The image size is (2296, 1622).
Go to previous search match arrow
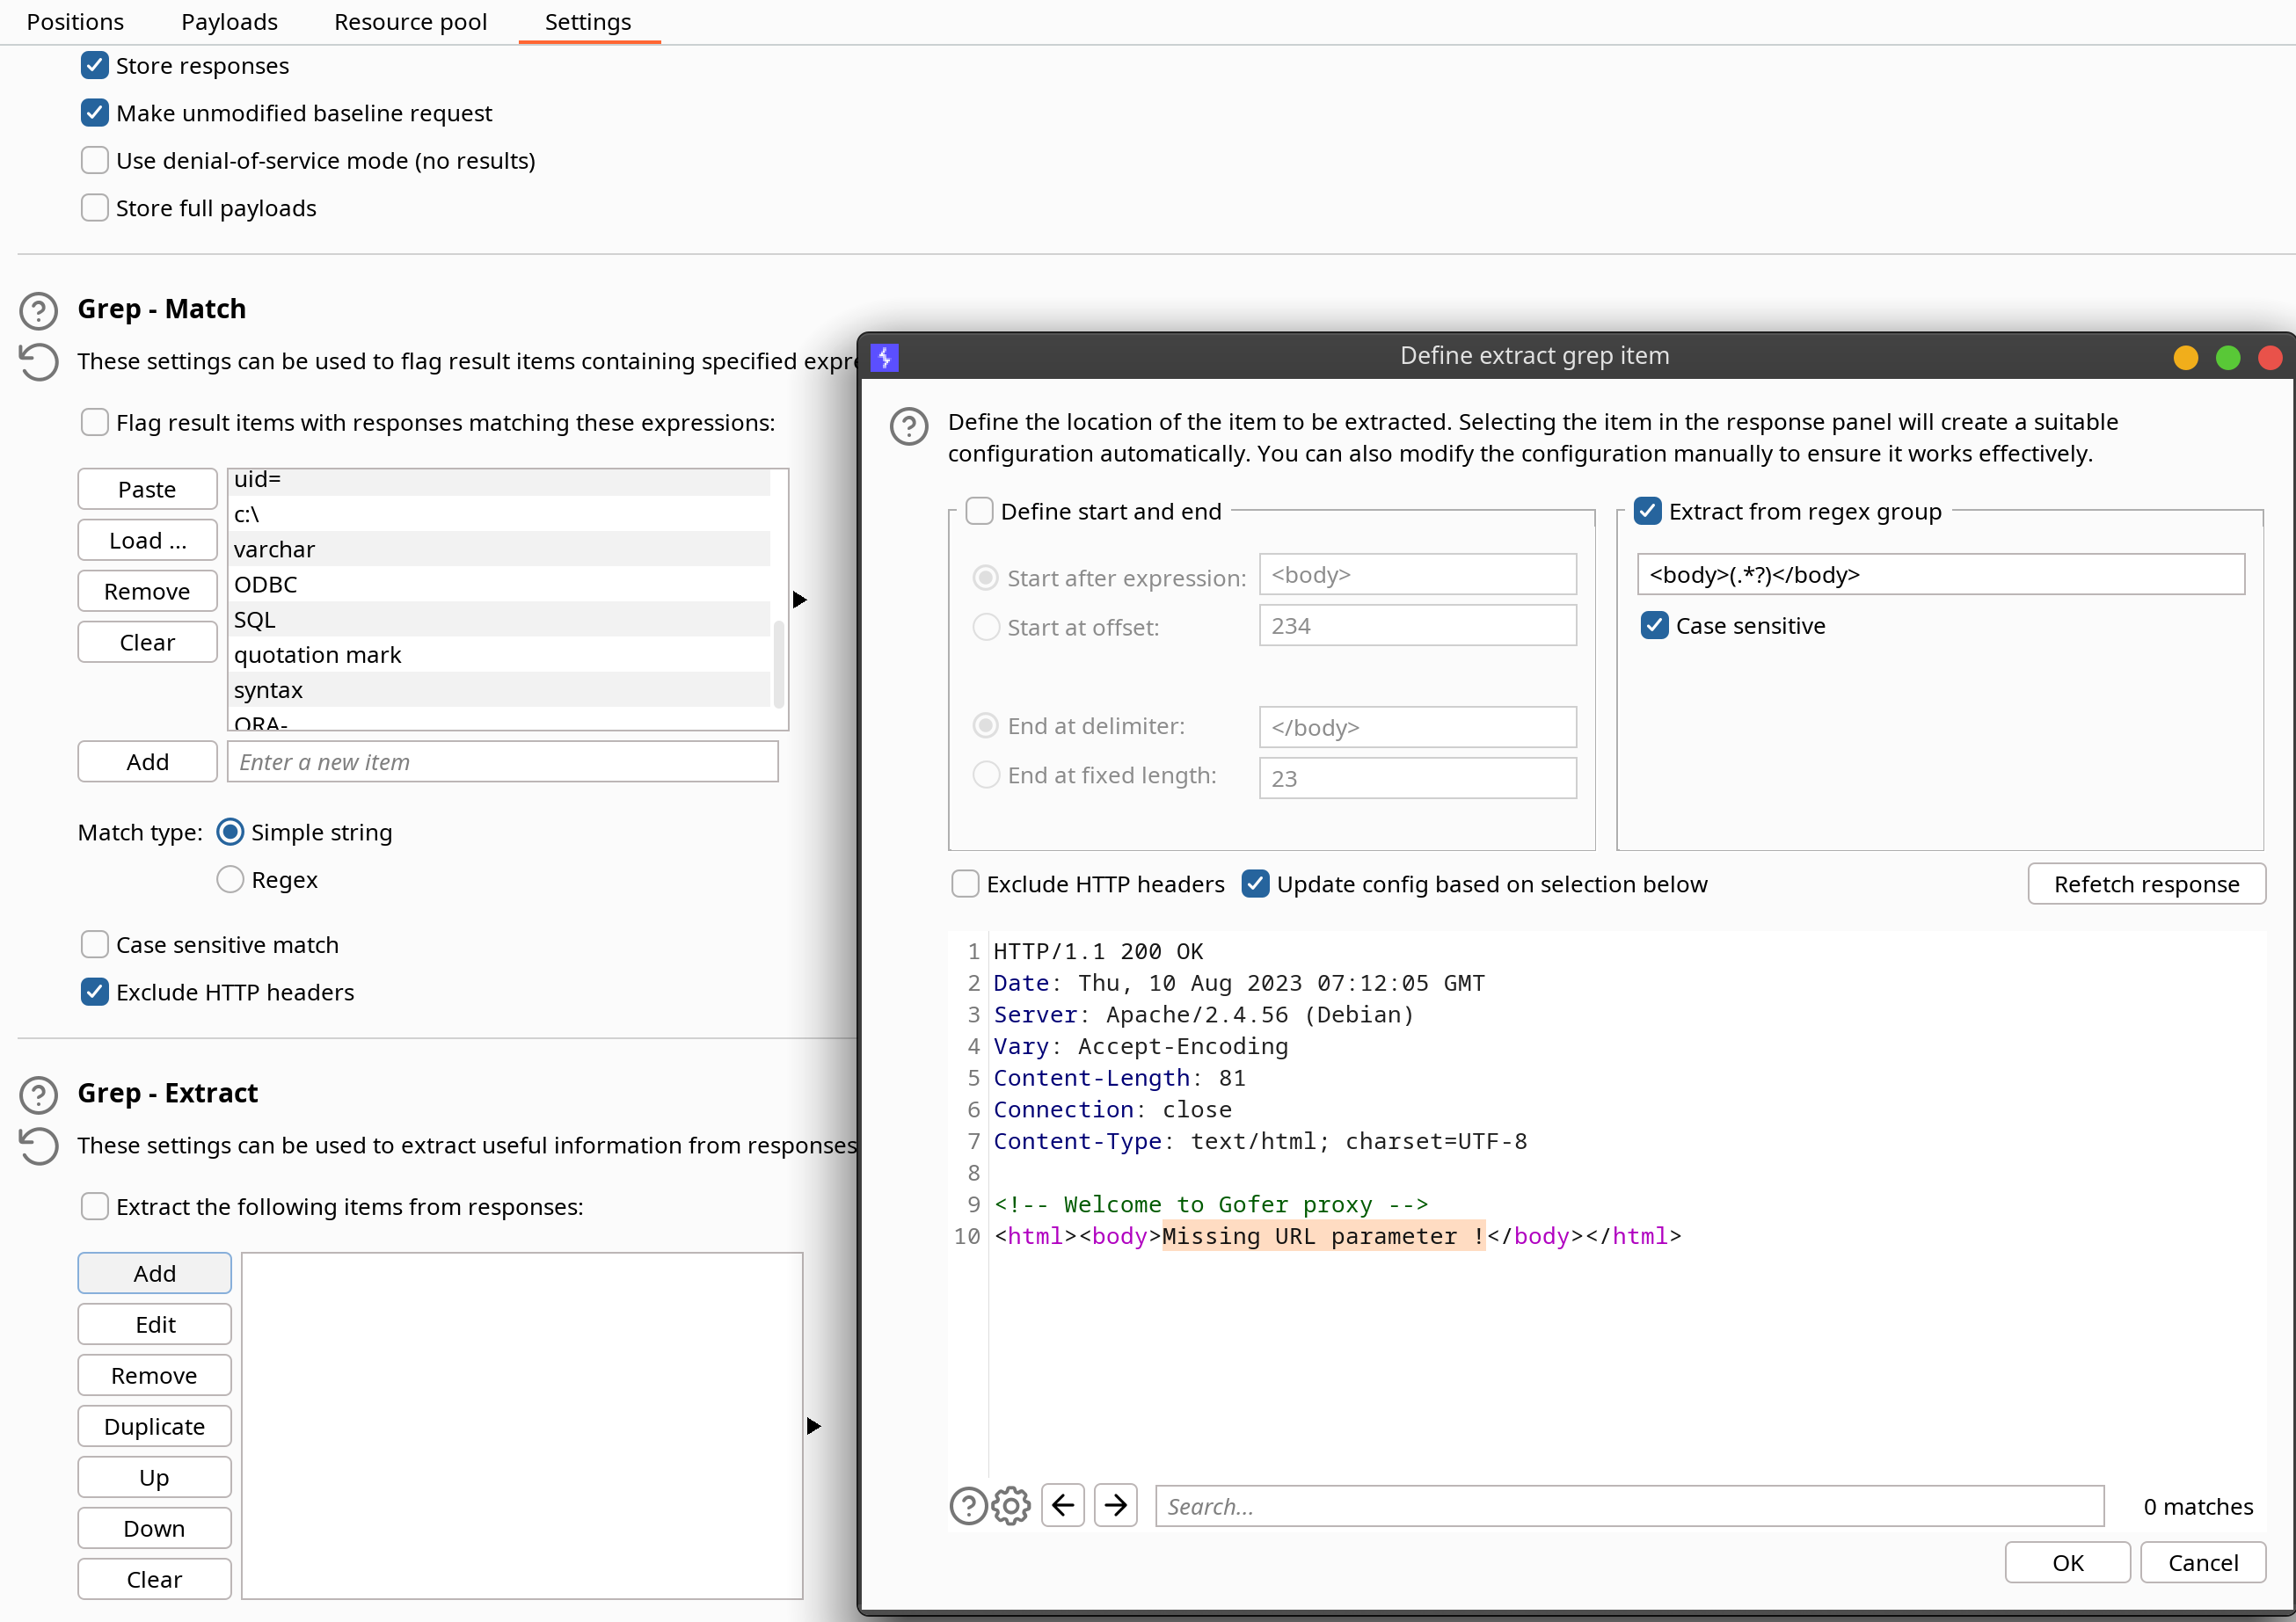point(1062,1505)
